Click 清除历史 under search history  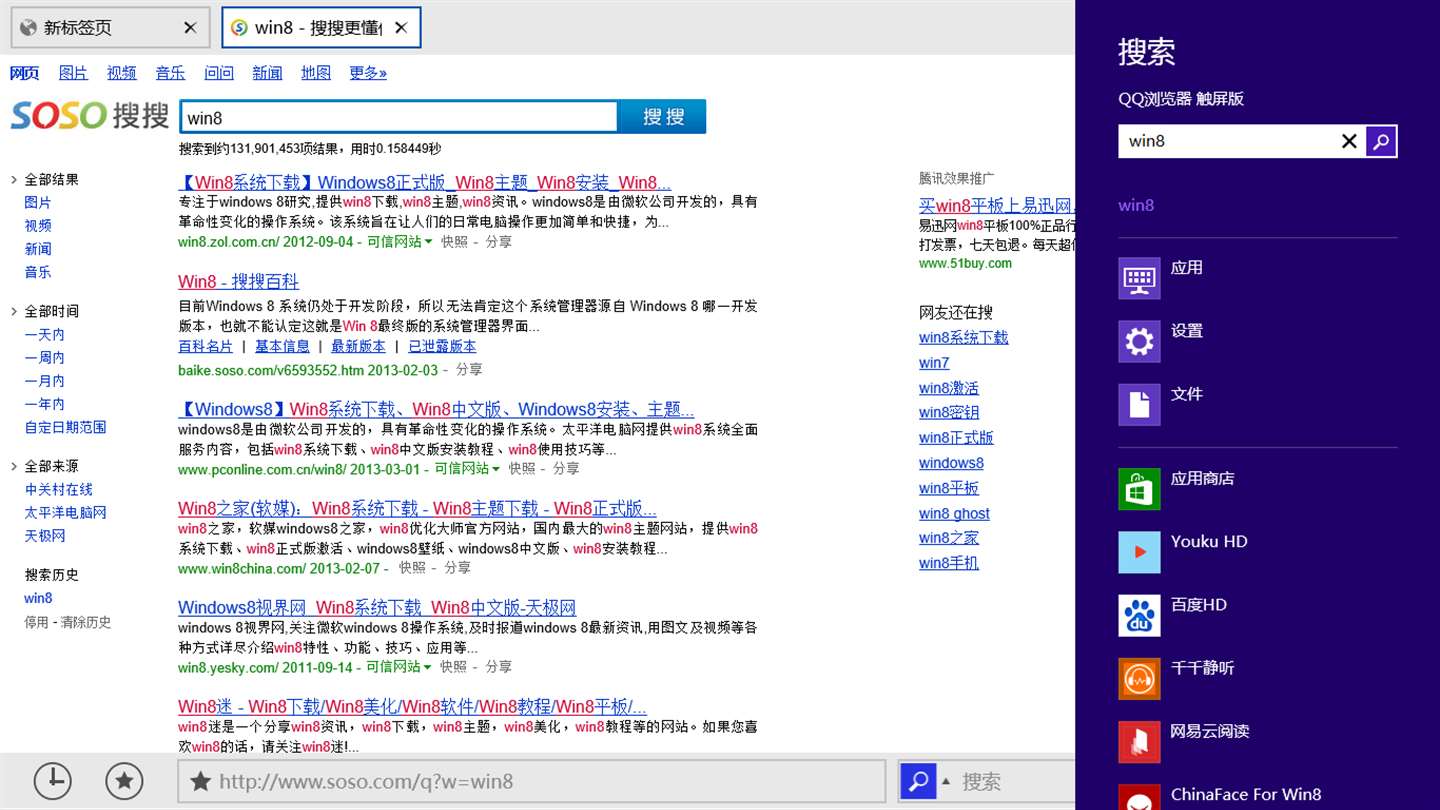pyautogui.click(x=86, y=622)
